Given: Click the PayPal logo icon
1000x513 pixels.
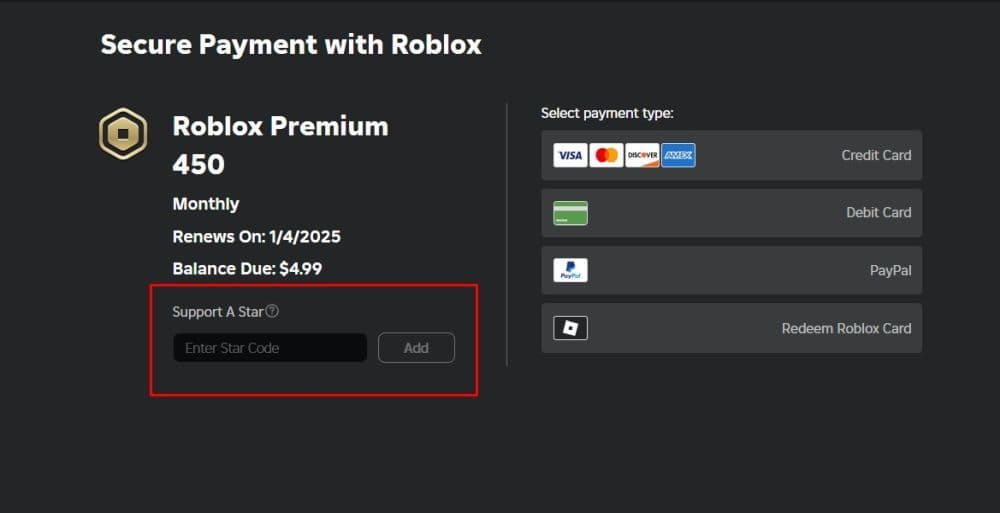Looking at the screenshot, I should click(570, 270).
